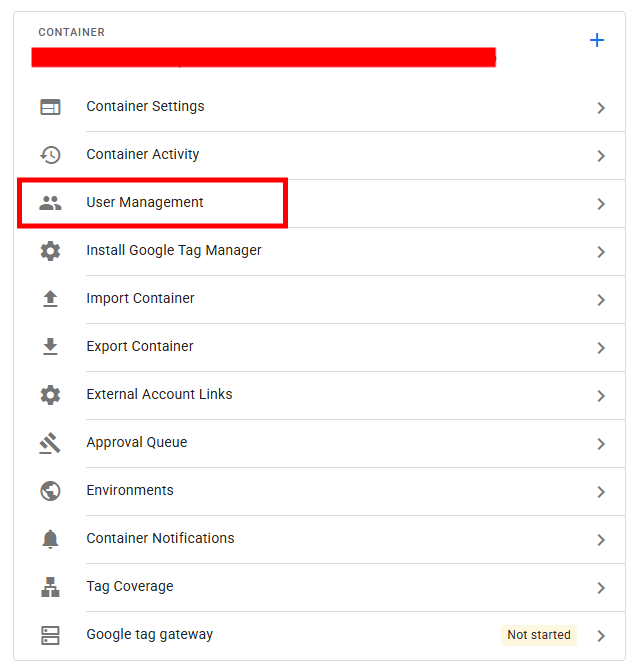The width and height of the screenshot is (638, 670).
Task: Select Install Google Tag Manager text
Action: click(x=174, y=250)
